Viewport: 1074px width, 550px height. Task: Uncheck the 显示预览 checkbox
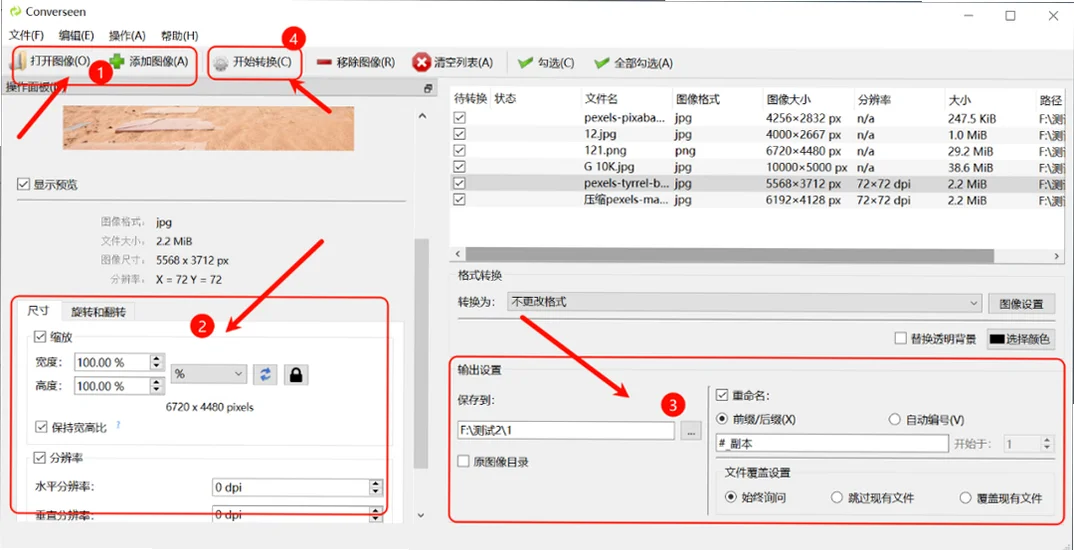[x=24, y=184]
